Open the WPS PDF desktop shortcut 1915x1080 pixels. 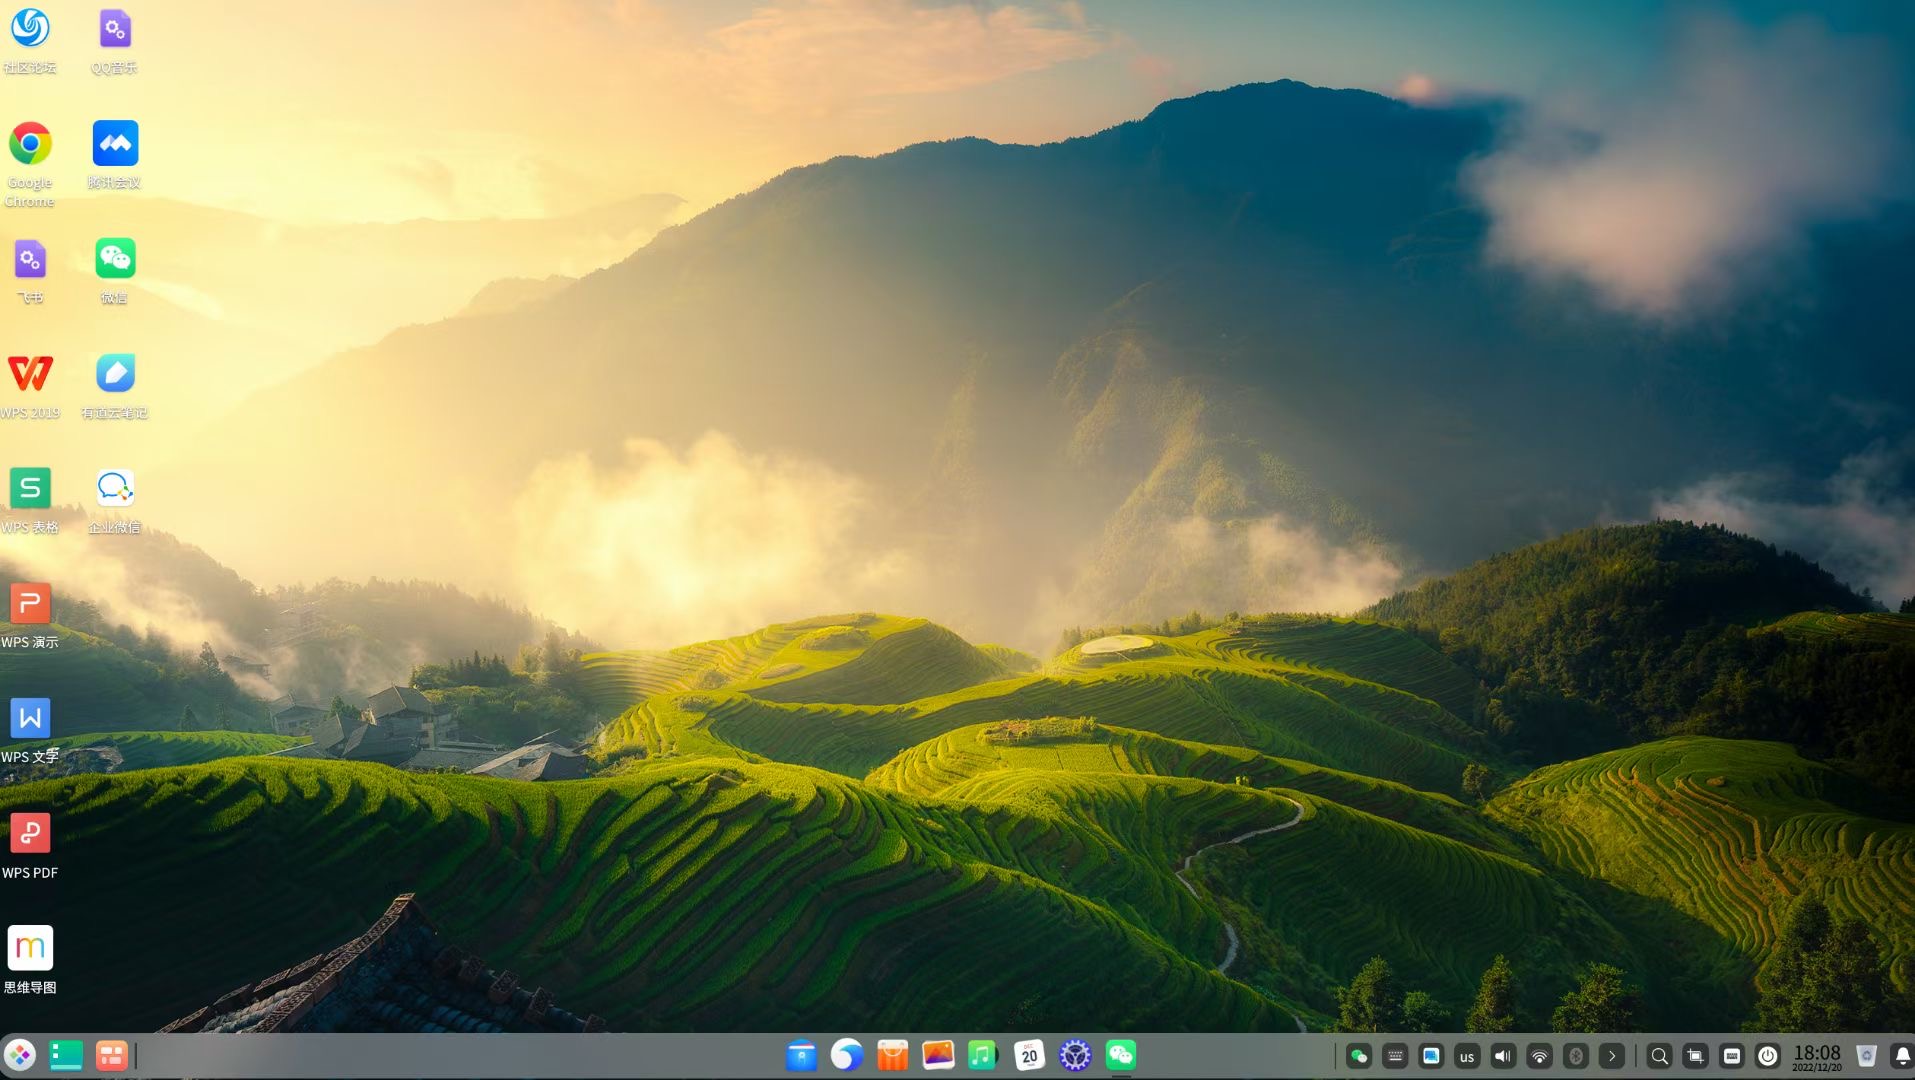coord(30,834)
